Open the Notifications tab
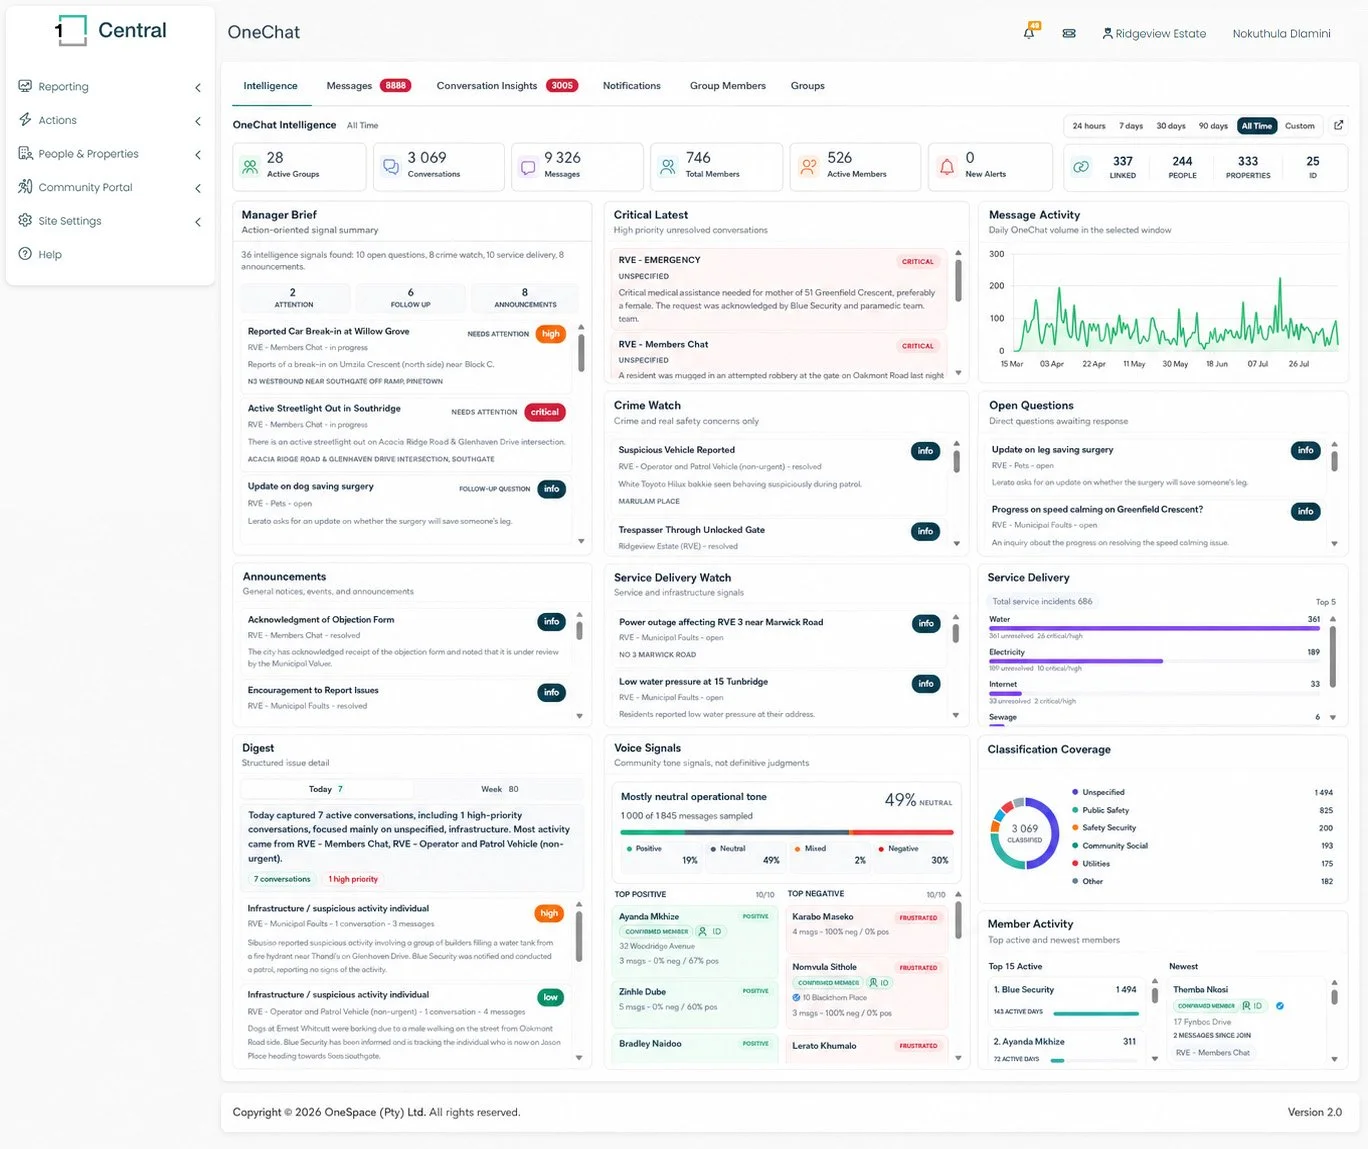1368x1149 pixels. click(x=632, y=86)
